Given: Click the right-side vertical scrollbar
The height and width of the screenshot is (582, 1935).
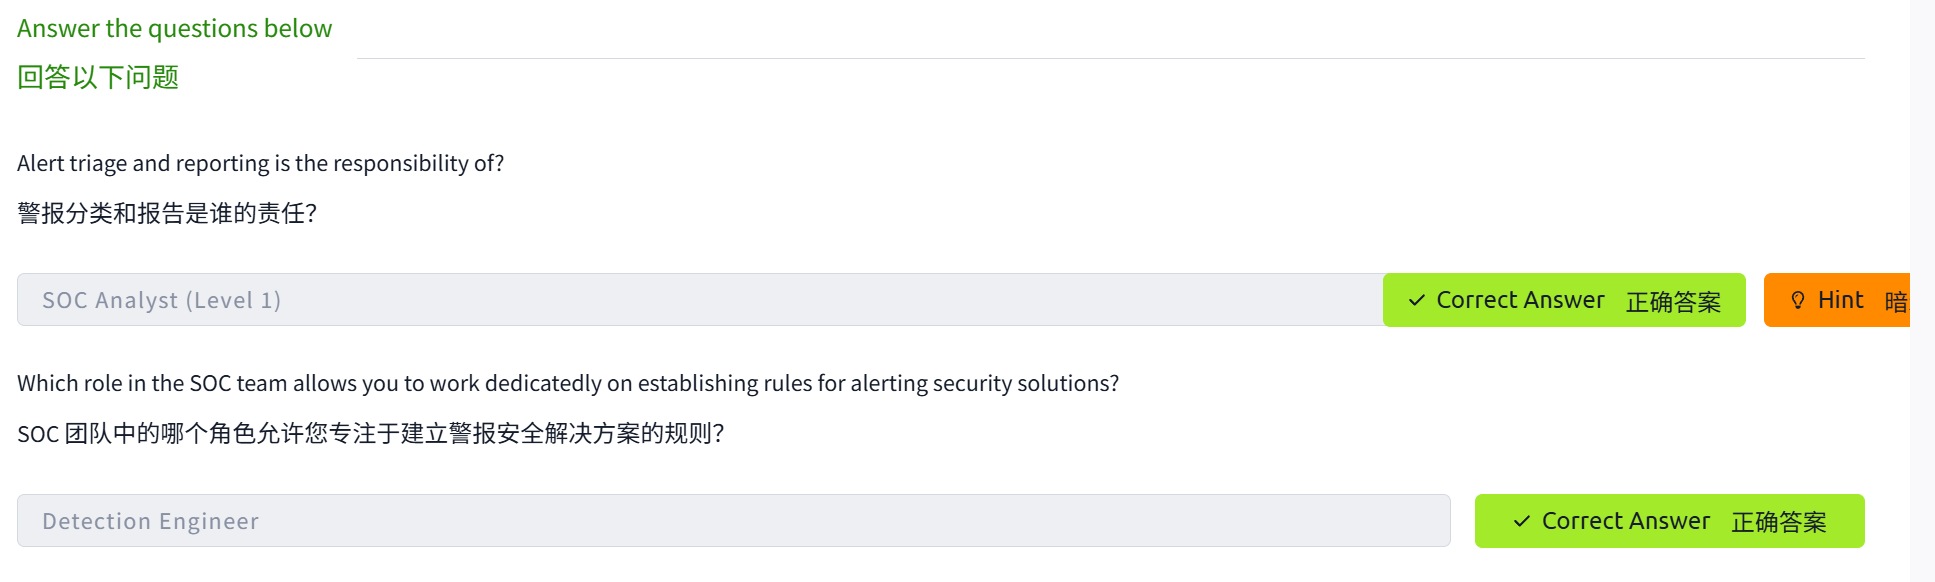Looking at the screenshot, I should [1921, 291].
